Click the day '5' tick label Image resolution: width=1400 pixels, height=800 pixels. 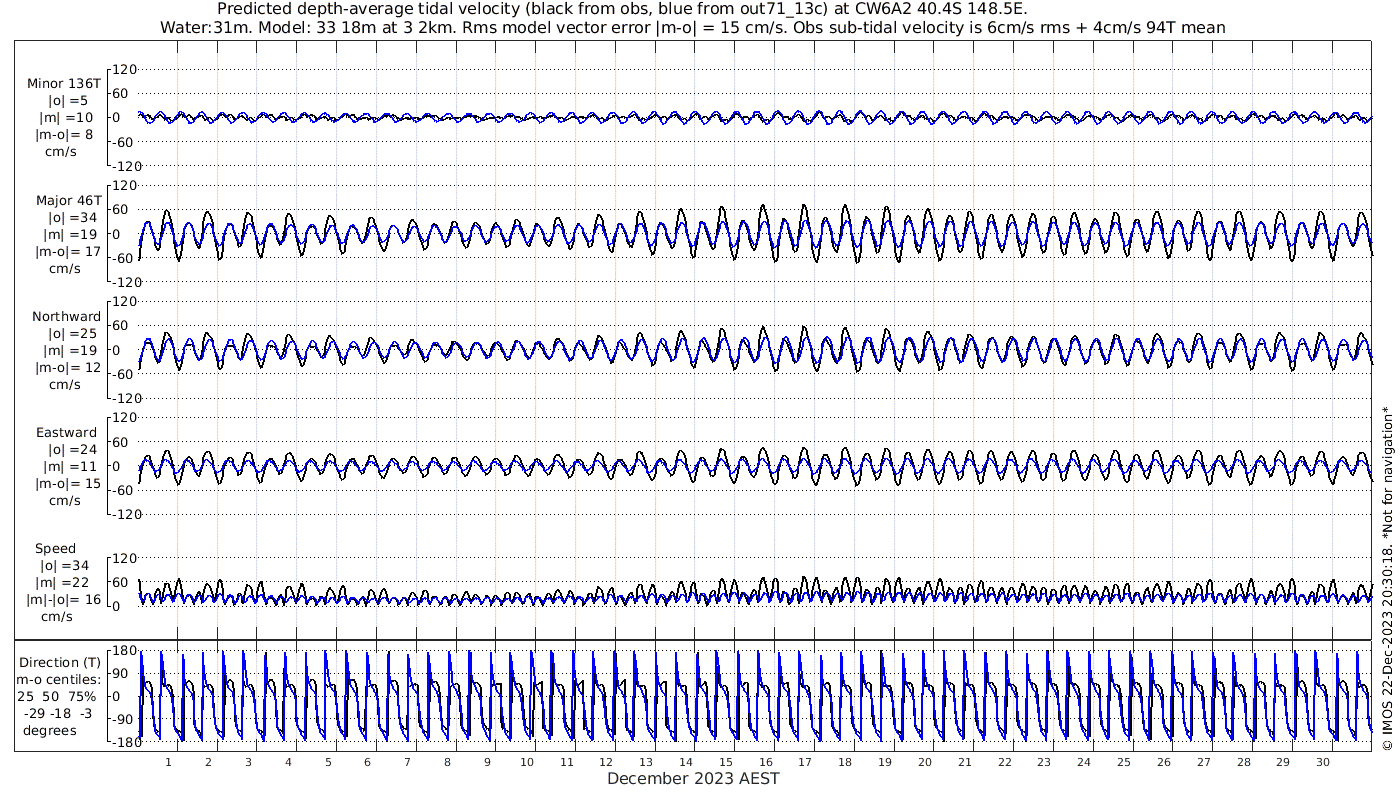click(328, 762)
